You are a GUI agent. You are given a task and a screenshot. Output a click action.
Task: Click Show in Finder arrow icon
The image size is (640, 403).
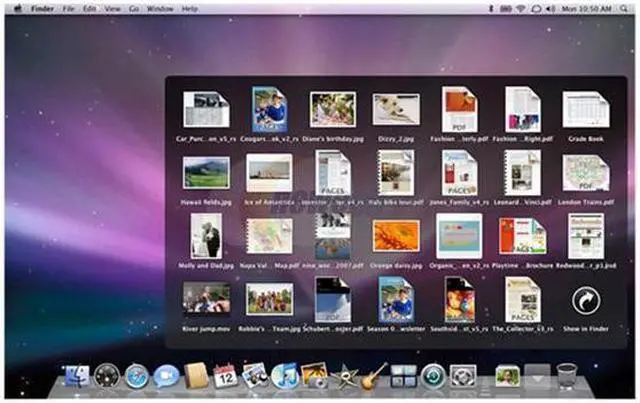pyautogui.click(x=586, y=301)
